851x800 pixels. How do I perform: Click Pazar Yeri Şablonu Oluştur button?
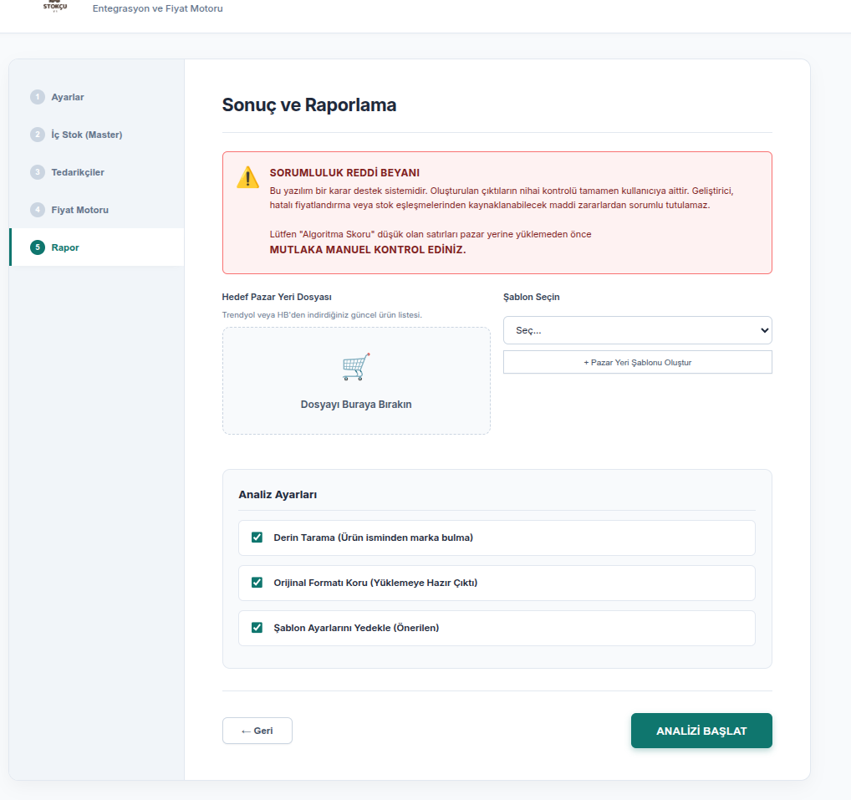tap(637, 362)
